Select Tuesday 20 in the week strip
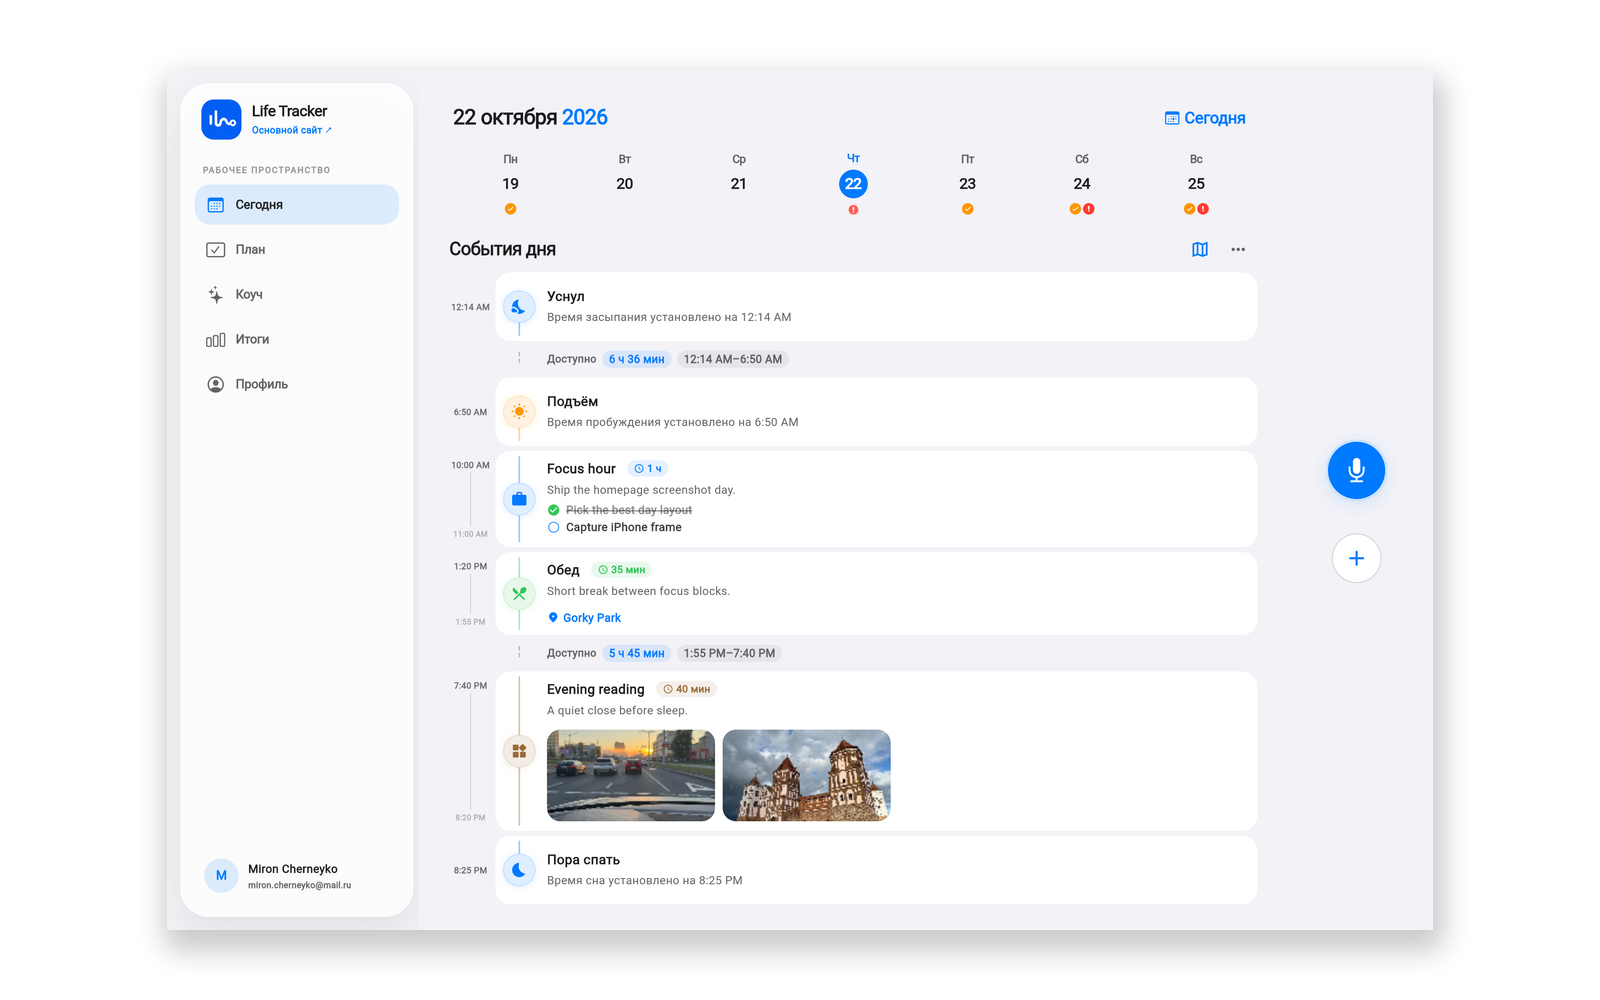Viewport: 1600px width, 1000px height. click(624, 184)
